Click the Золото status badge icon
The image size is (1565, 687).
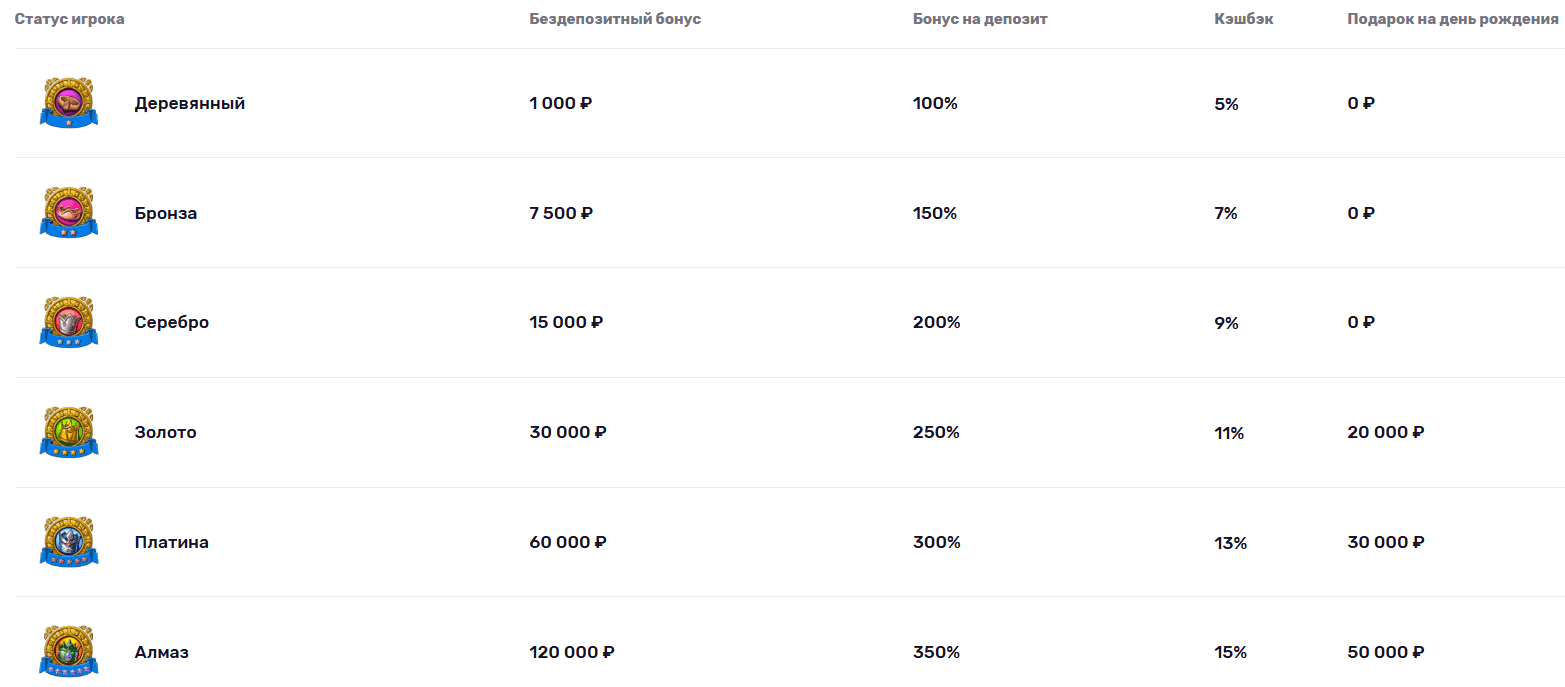pos(69,432)
